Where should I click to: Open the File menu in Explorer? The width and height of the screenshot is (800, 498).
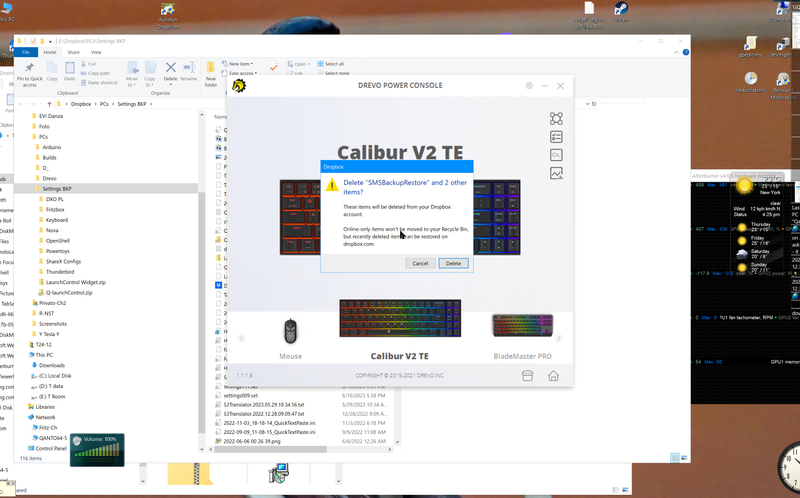pyautogui.click(x=25, y=52)
